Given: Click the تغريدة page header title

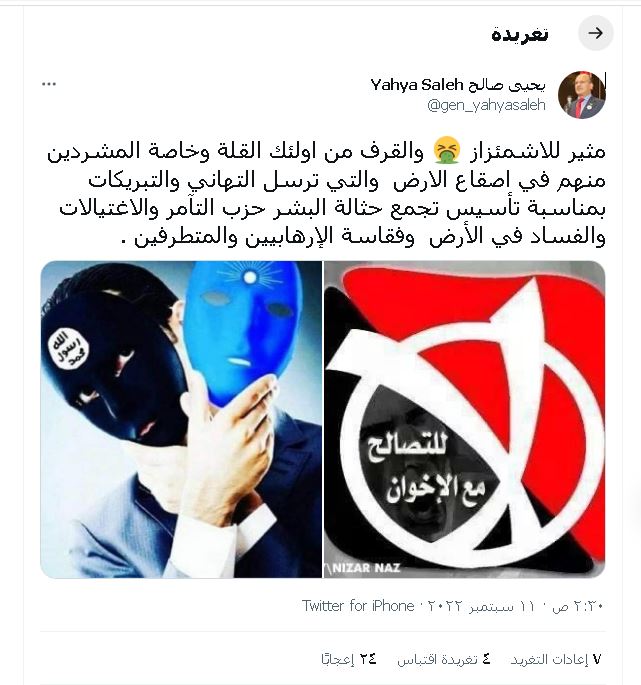Looking at the screenshot, I should point(520,34).
